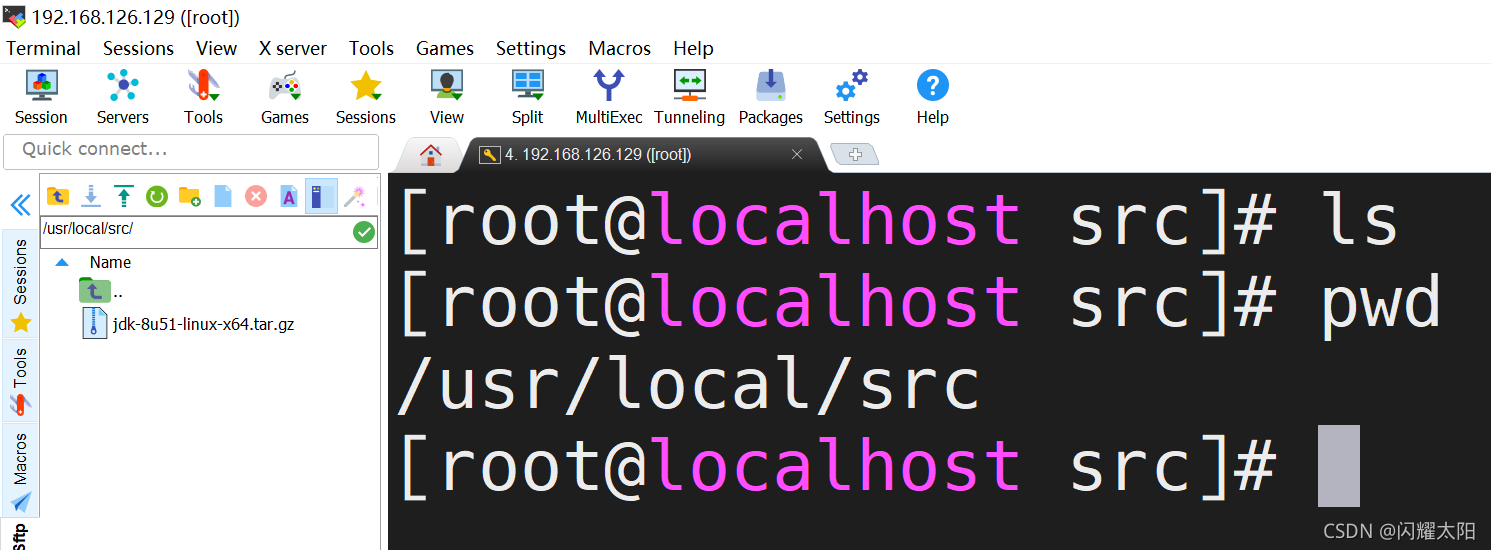The image size is (1491, 550).
Task: Open the Tools menu
Action: pyautogui.click(x=371, y=48)
